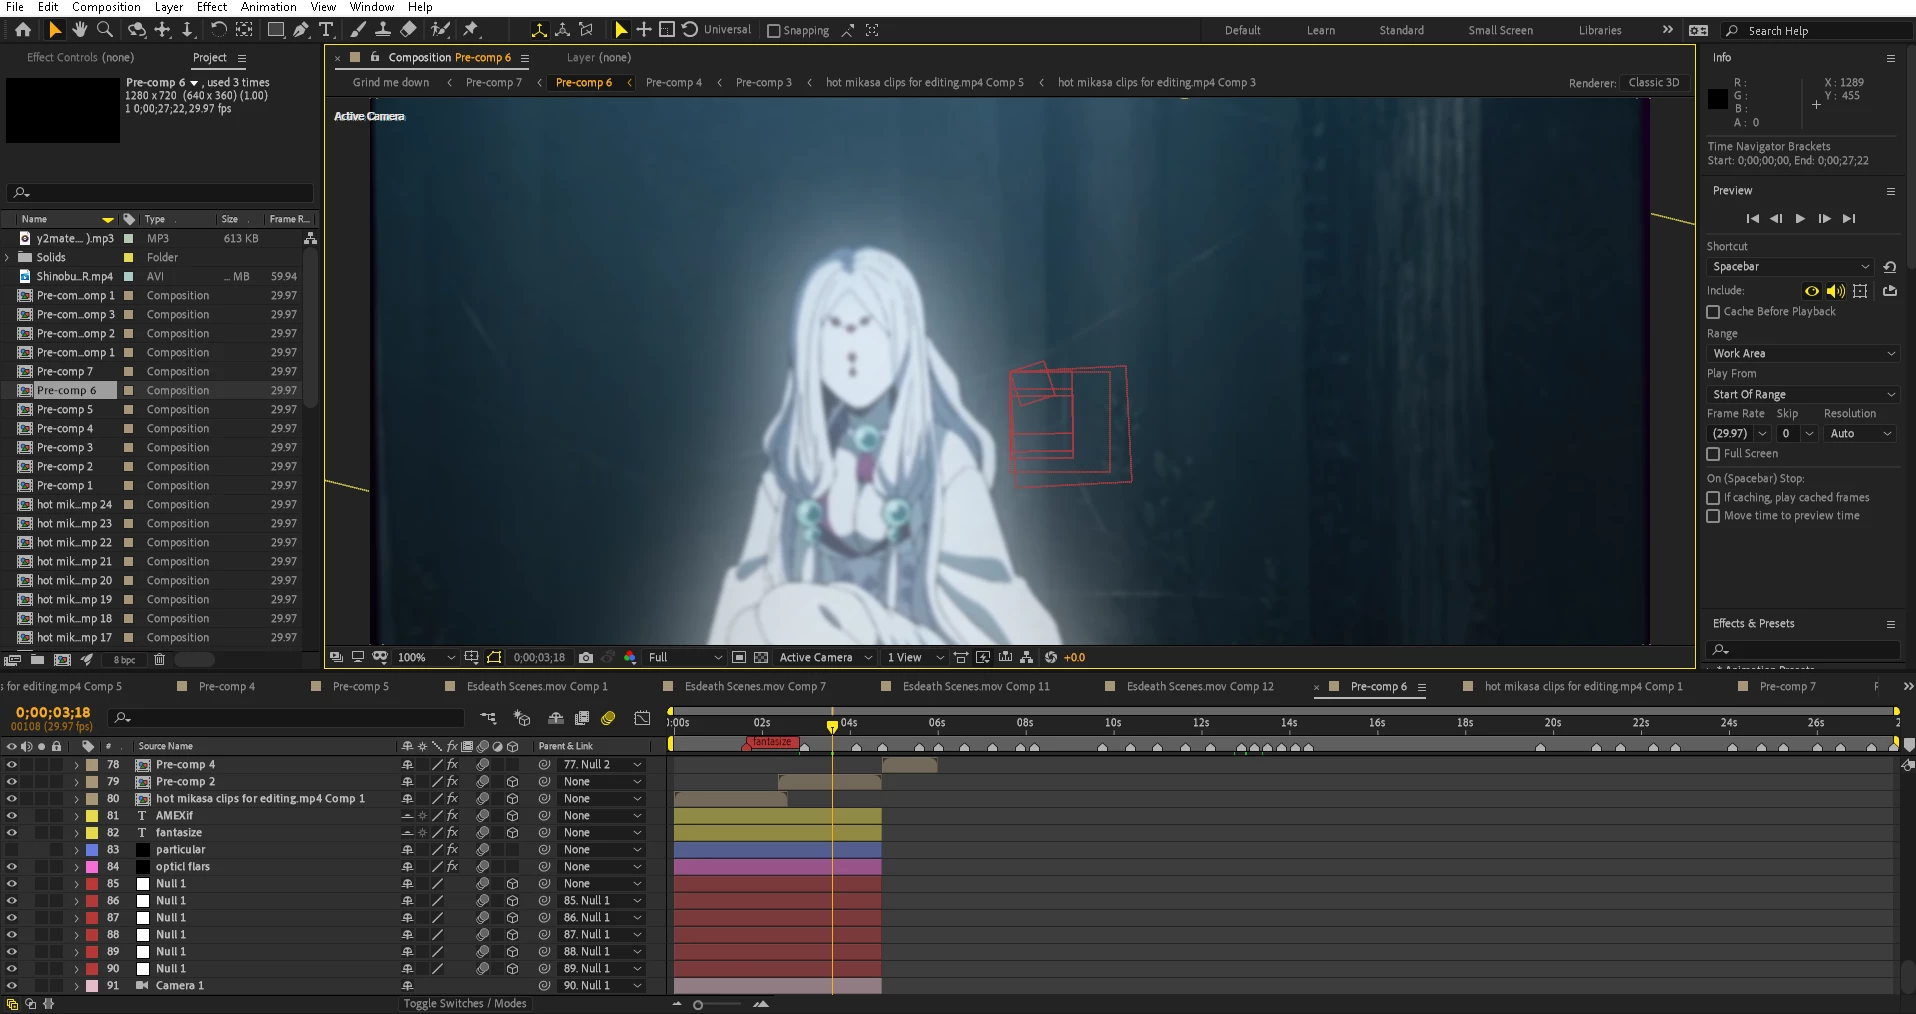Select the Hand tool

tap(80, 30)
